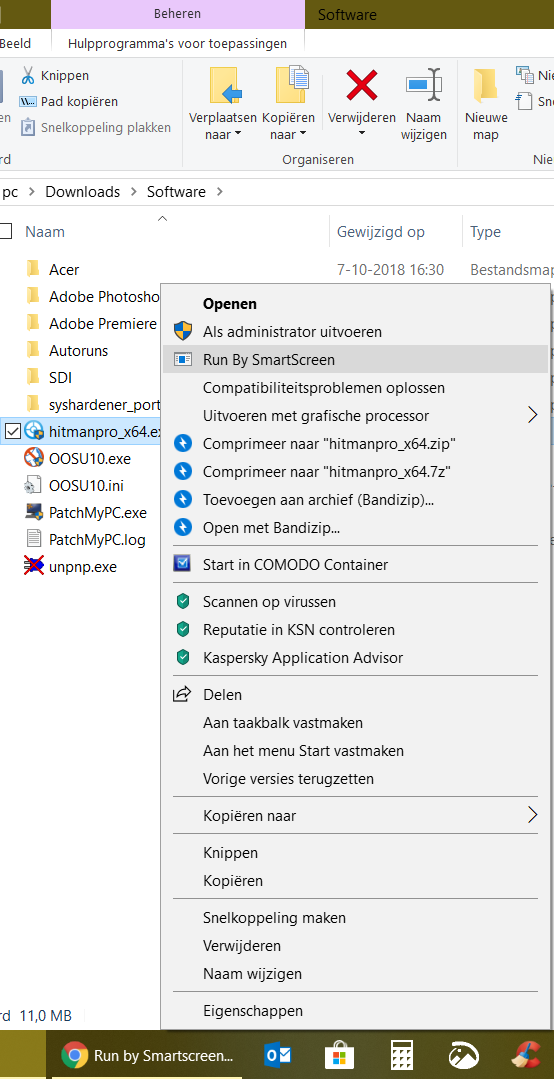The width and height of the screenshot is (554, 1079).
Task: Click the SDI folder icon
Action: (32, 377)
